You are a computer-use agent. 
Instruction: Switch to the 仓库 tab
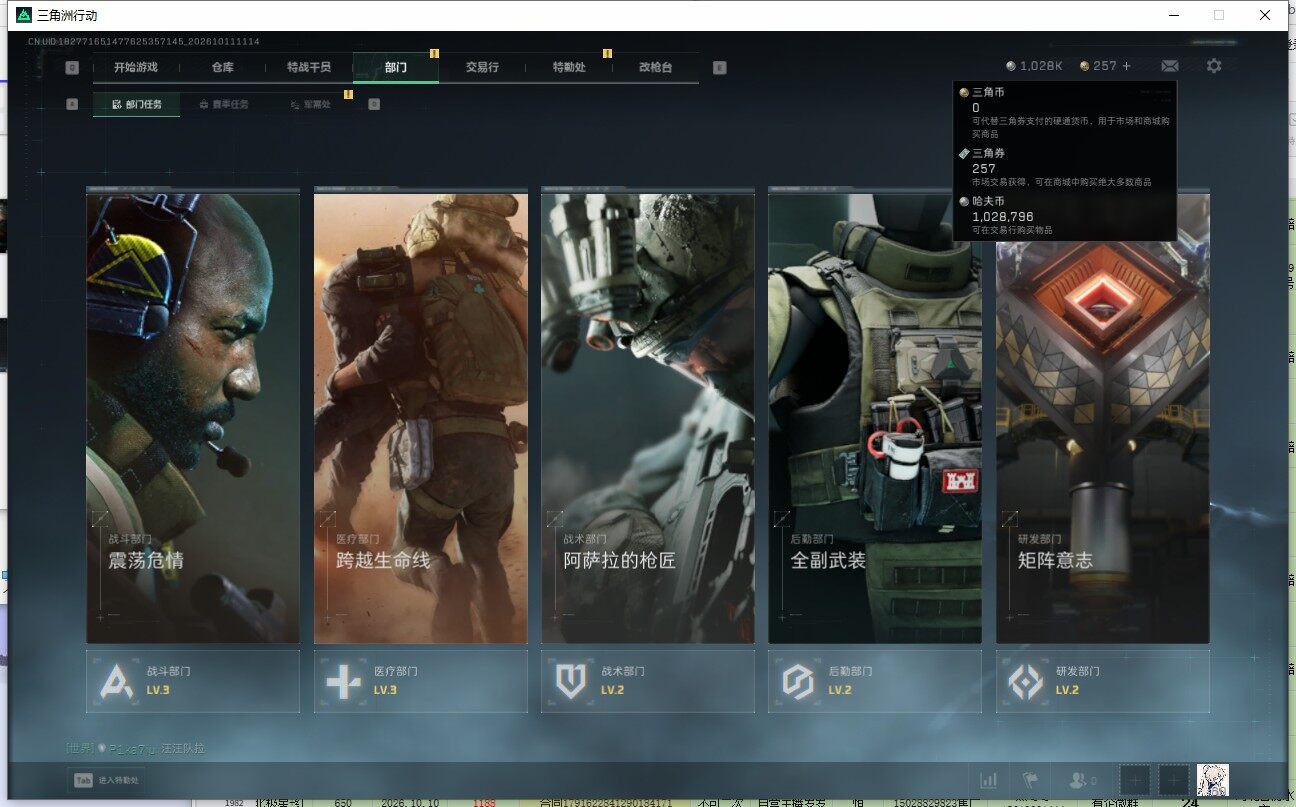[x=222, y=68]
